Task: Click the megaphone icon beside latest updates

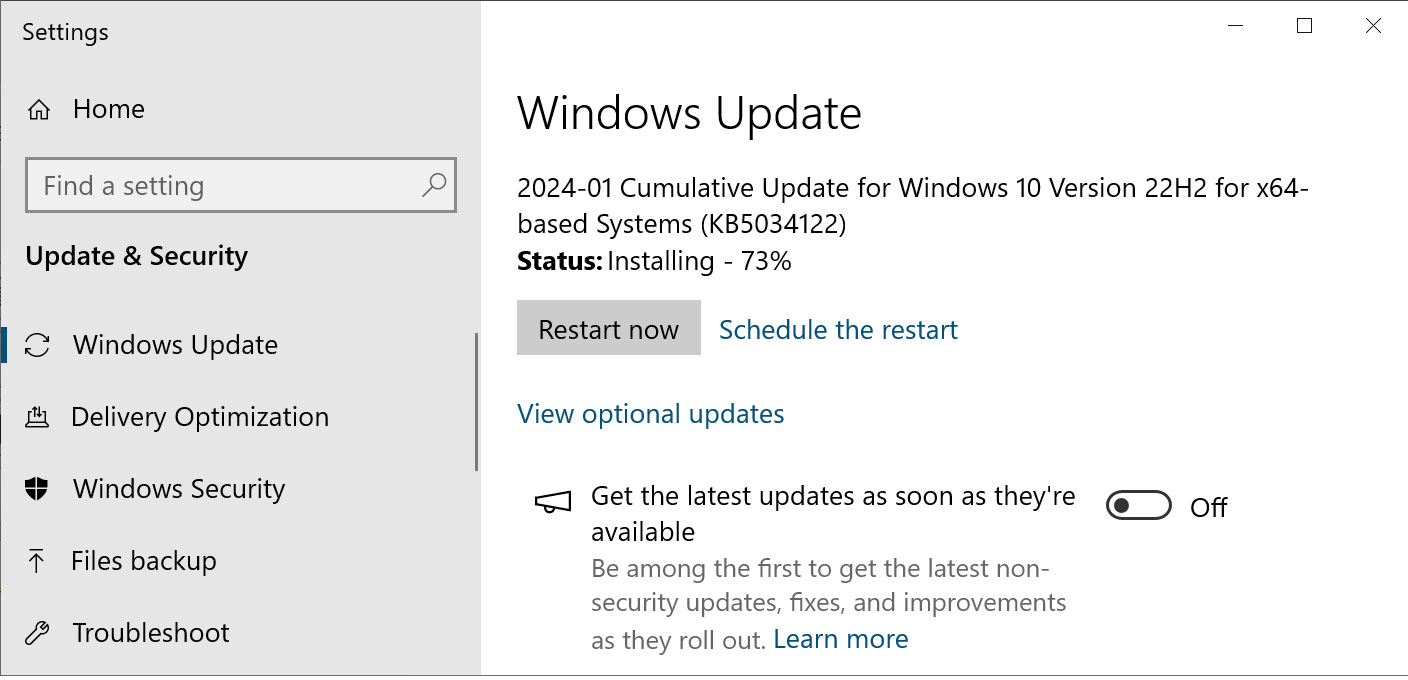Action: [553, 501]
